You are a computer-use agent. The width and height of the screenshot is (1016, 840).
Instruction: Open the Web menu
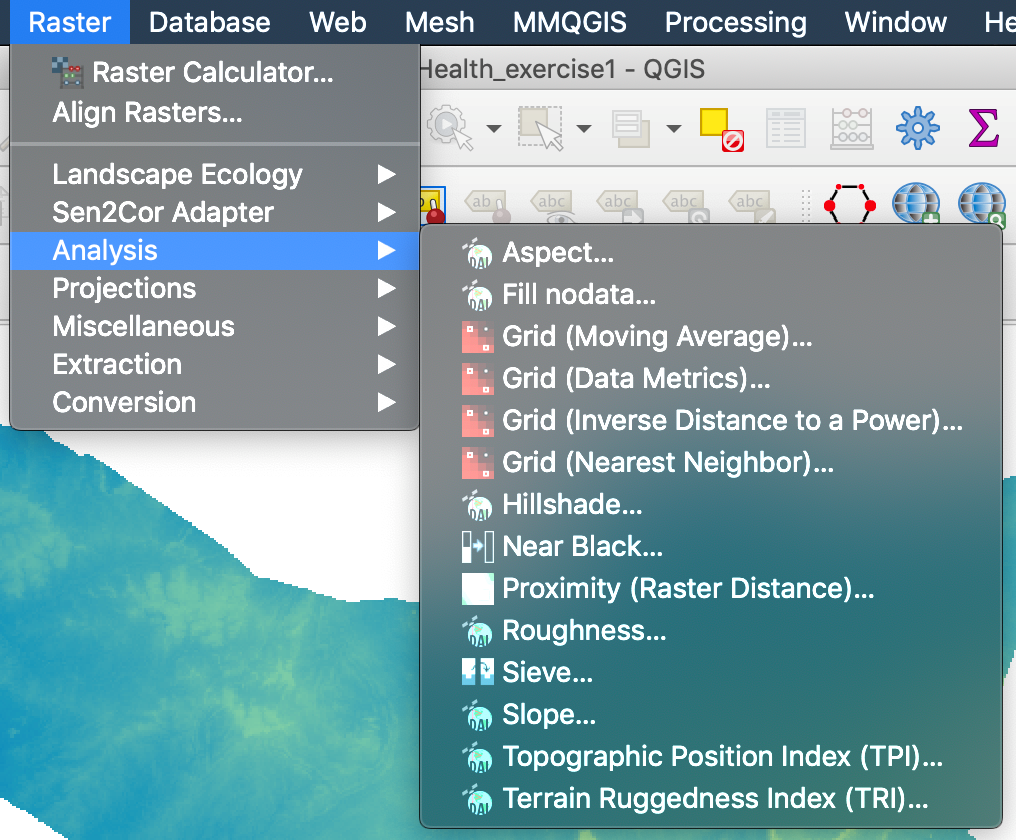point(338,22)
